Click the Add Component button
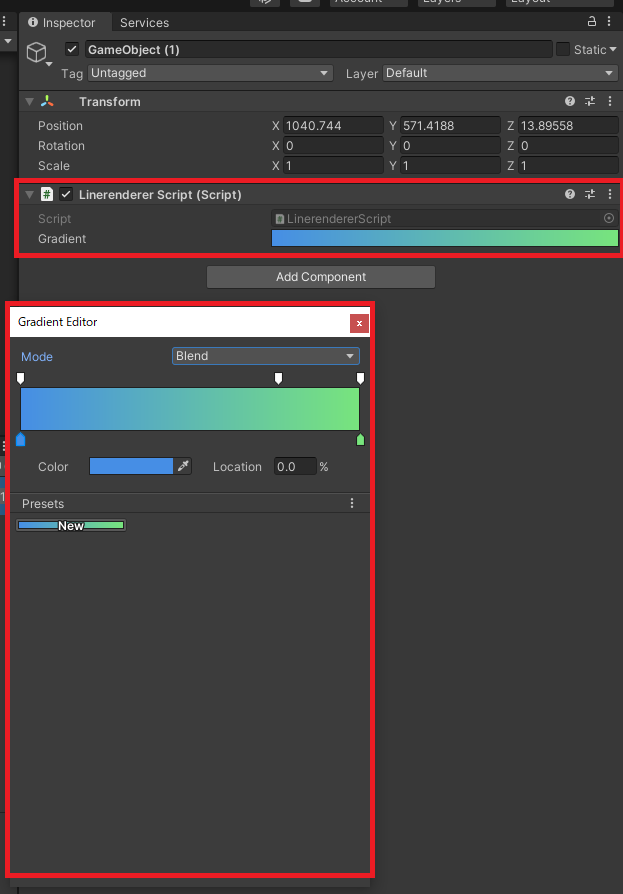 point(321,277)
